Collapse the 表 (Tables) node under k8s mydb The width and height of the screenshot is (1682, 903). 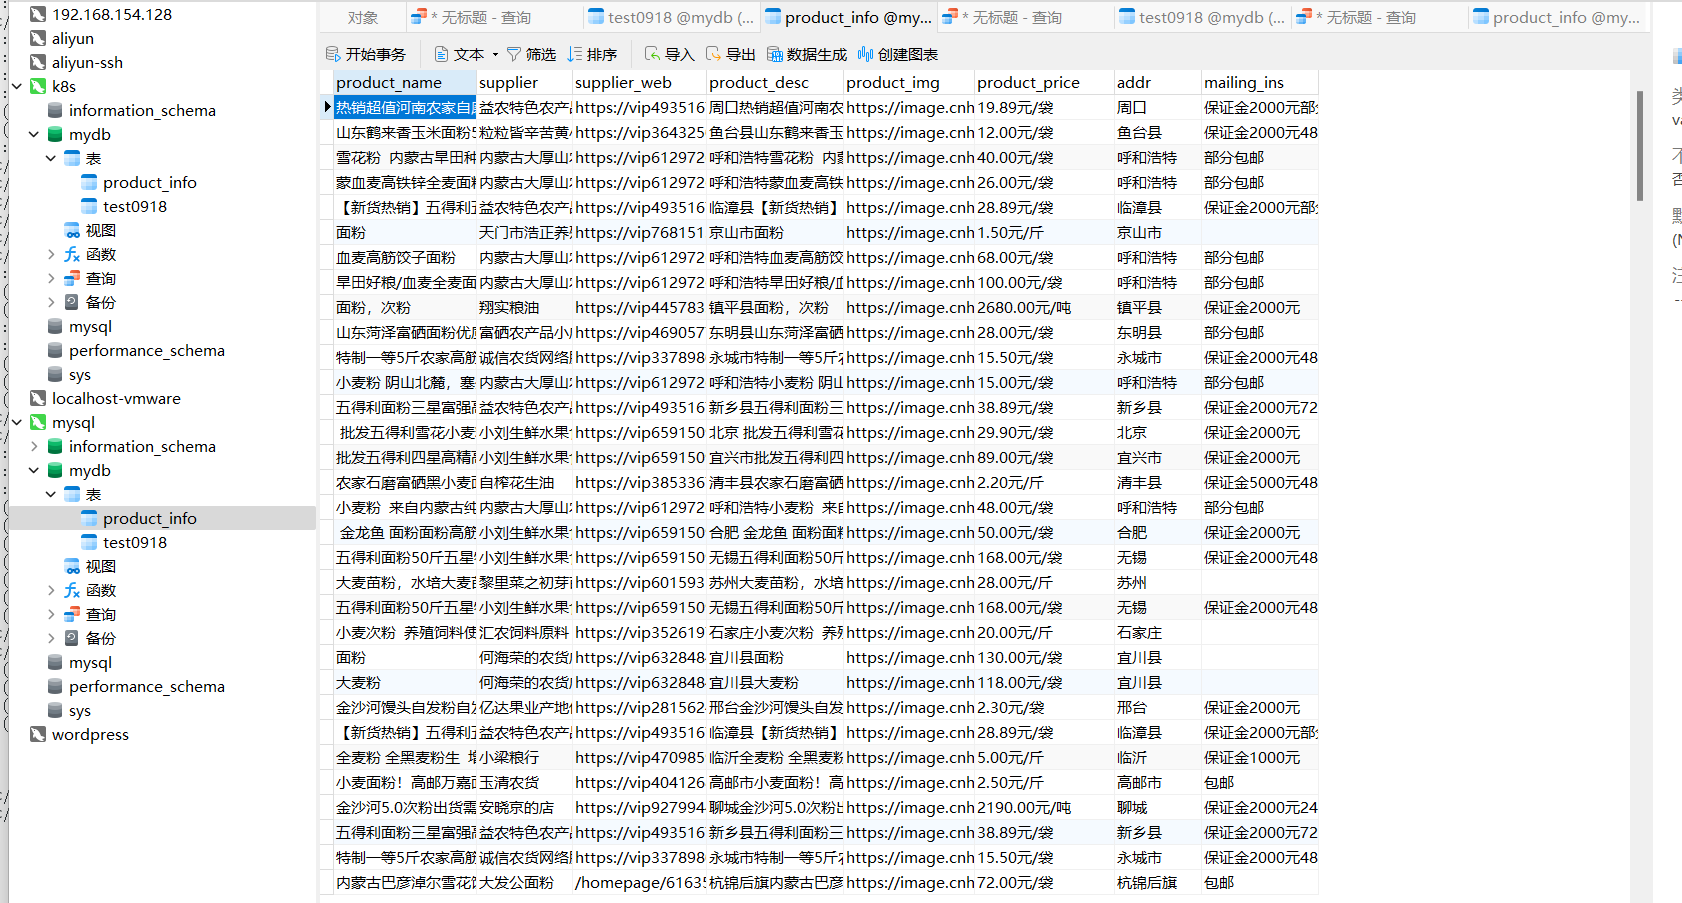[x=51, y=158]
